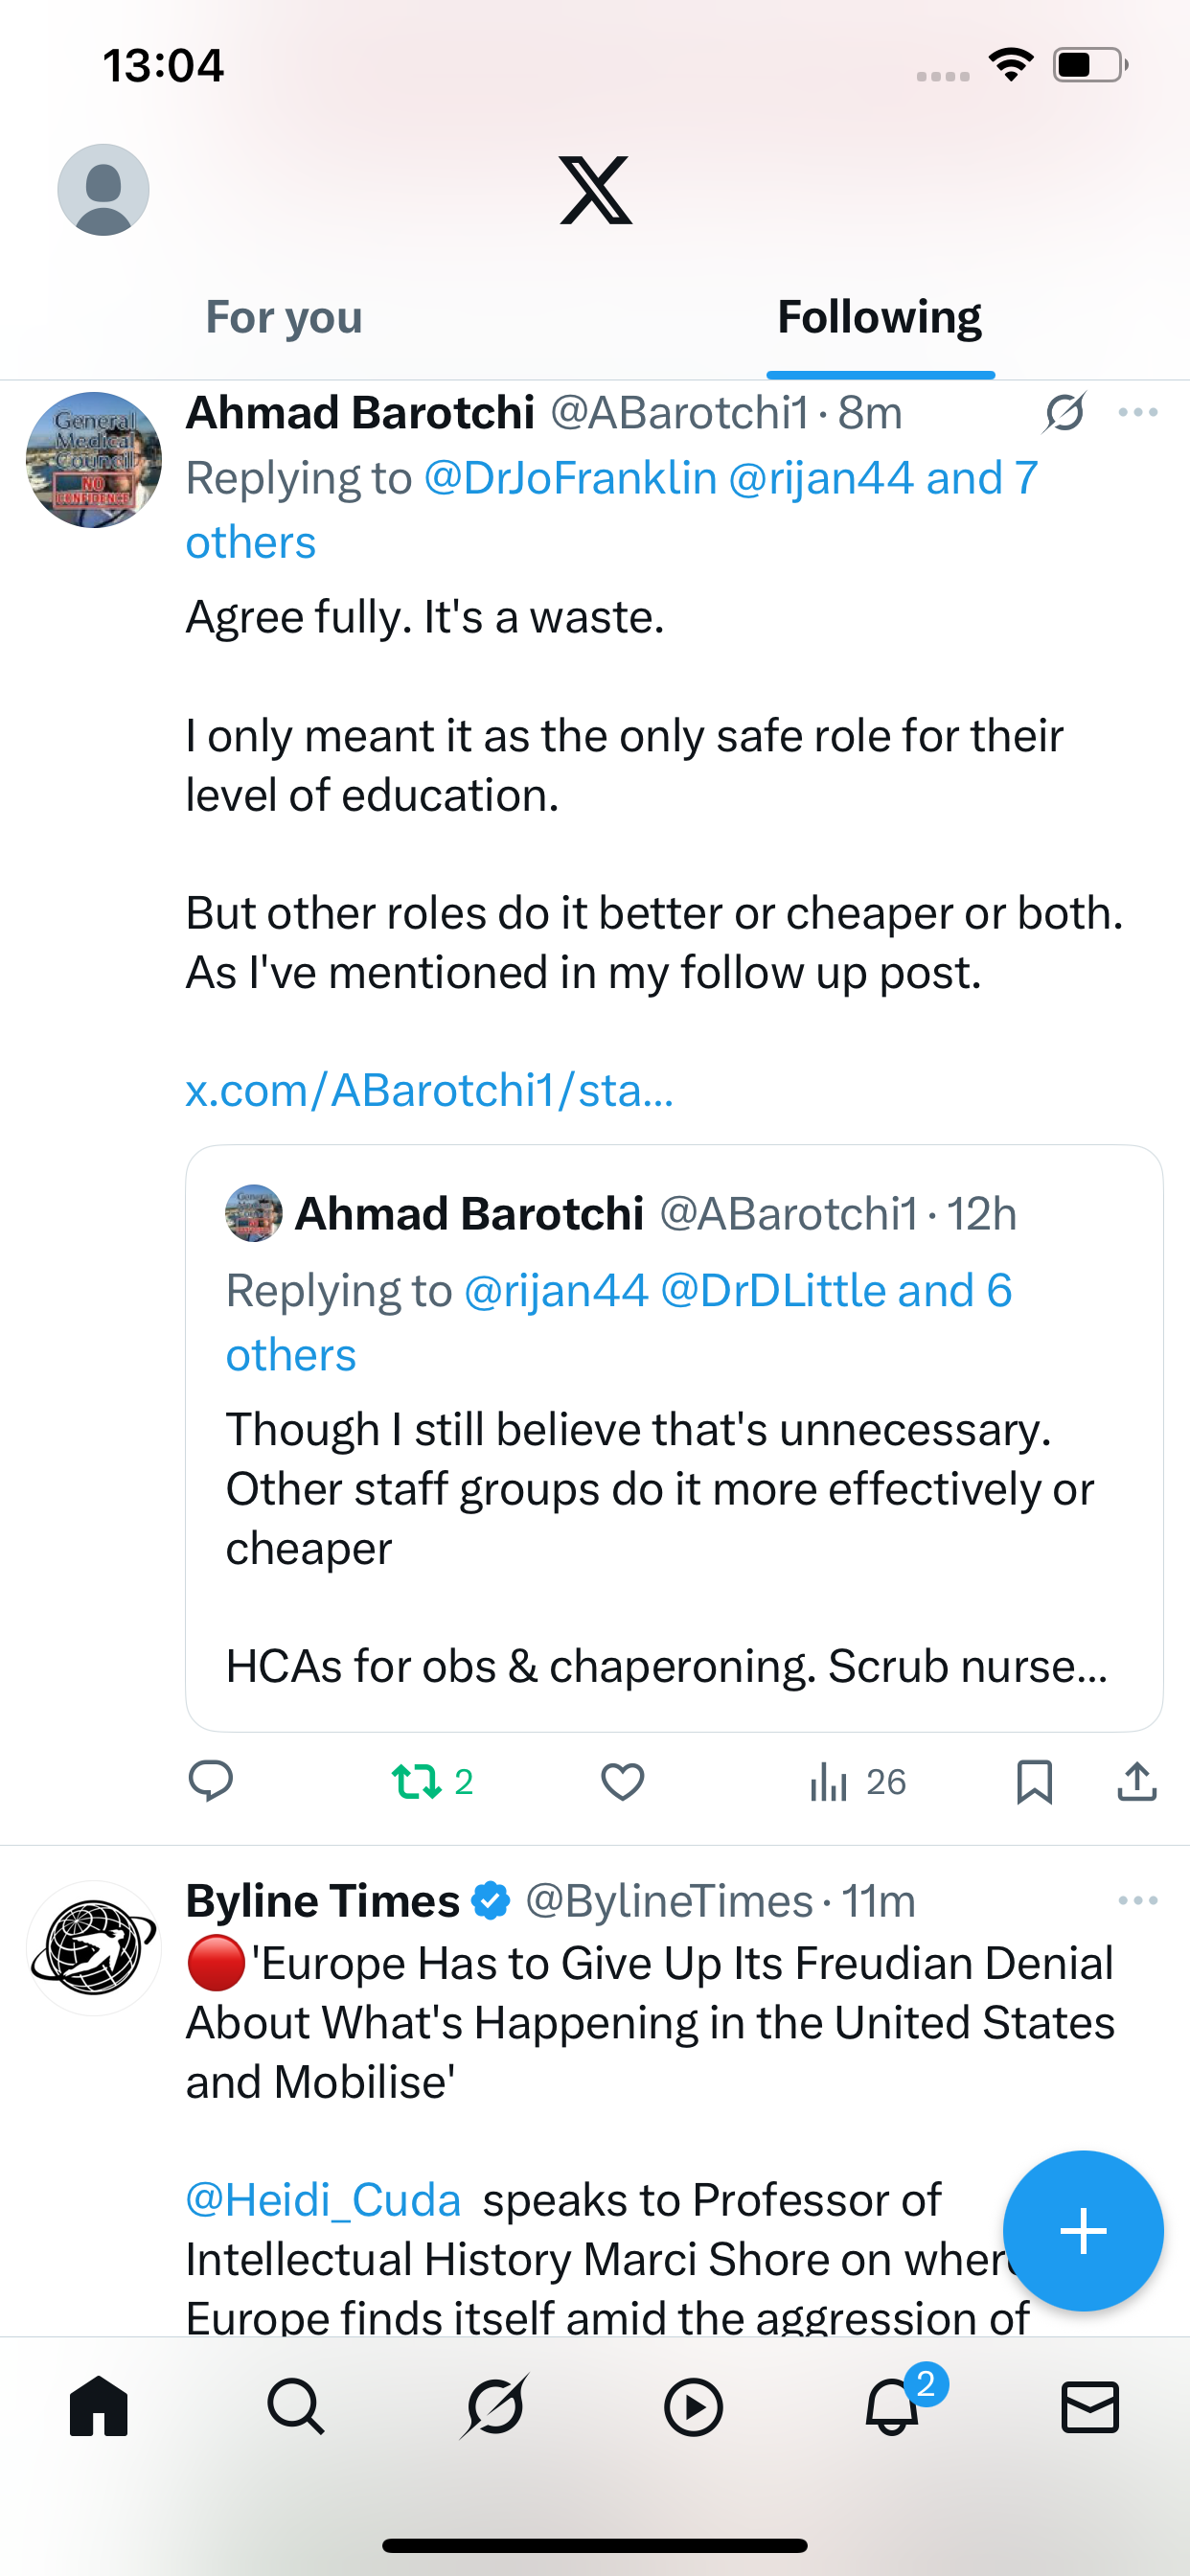Undo repost on Ahmad Barotchi's post
This screenshot has height=2576, width=1190.
tap(417, 1782)
